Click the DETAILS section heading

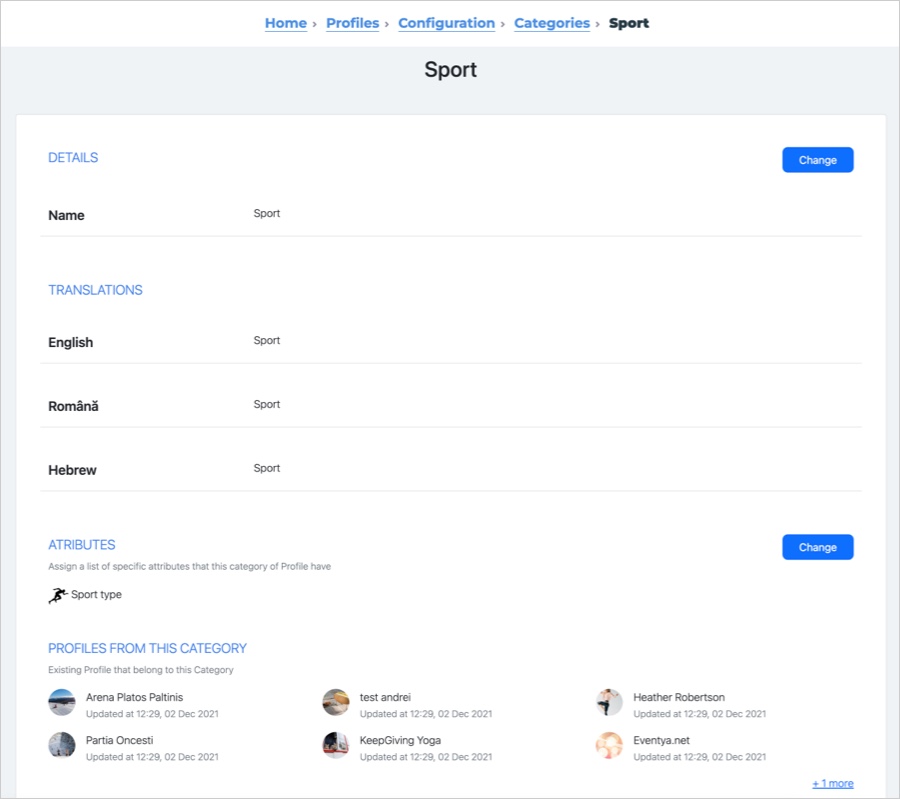(73, 158)
